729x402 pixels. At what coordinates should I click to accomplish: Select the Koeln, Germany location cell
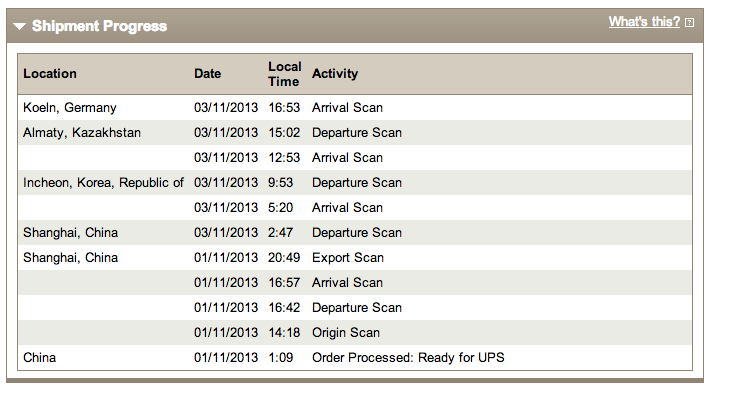(x=70, y=108)
